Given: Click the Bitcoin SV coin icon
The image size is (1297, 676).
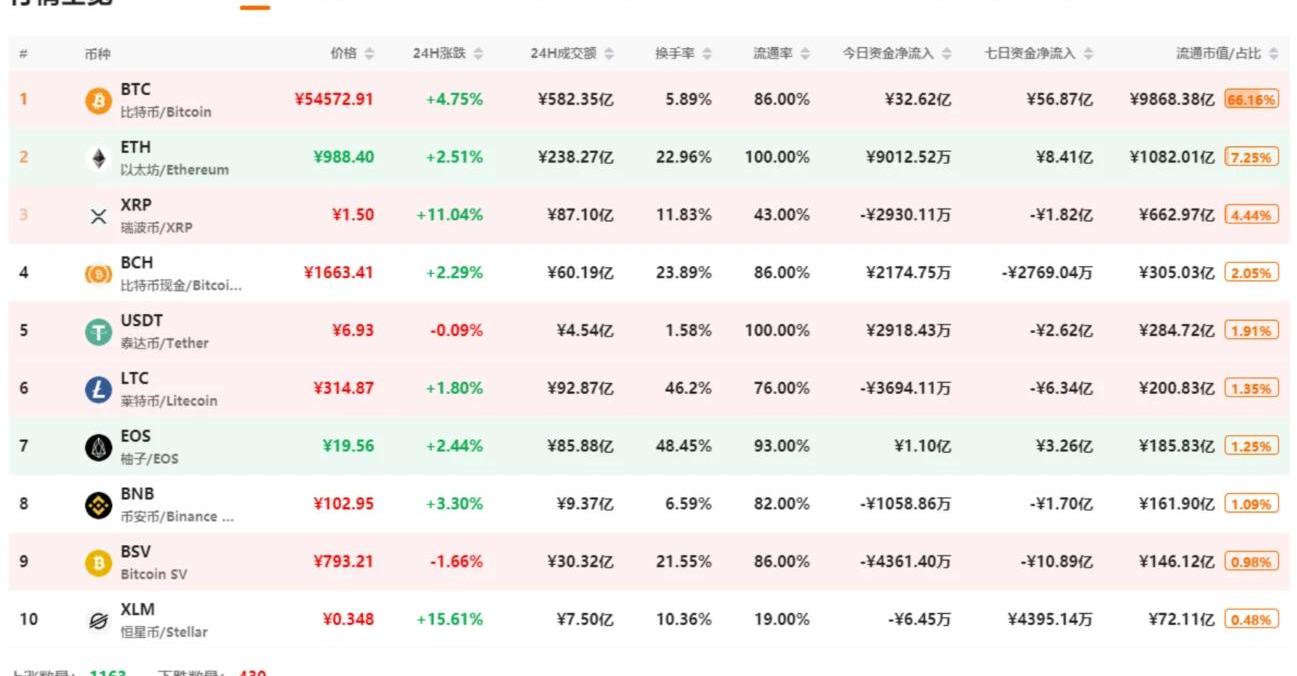Looking at the screenshot, I should coord(98,564).
